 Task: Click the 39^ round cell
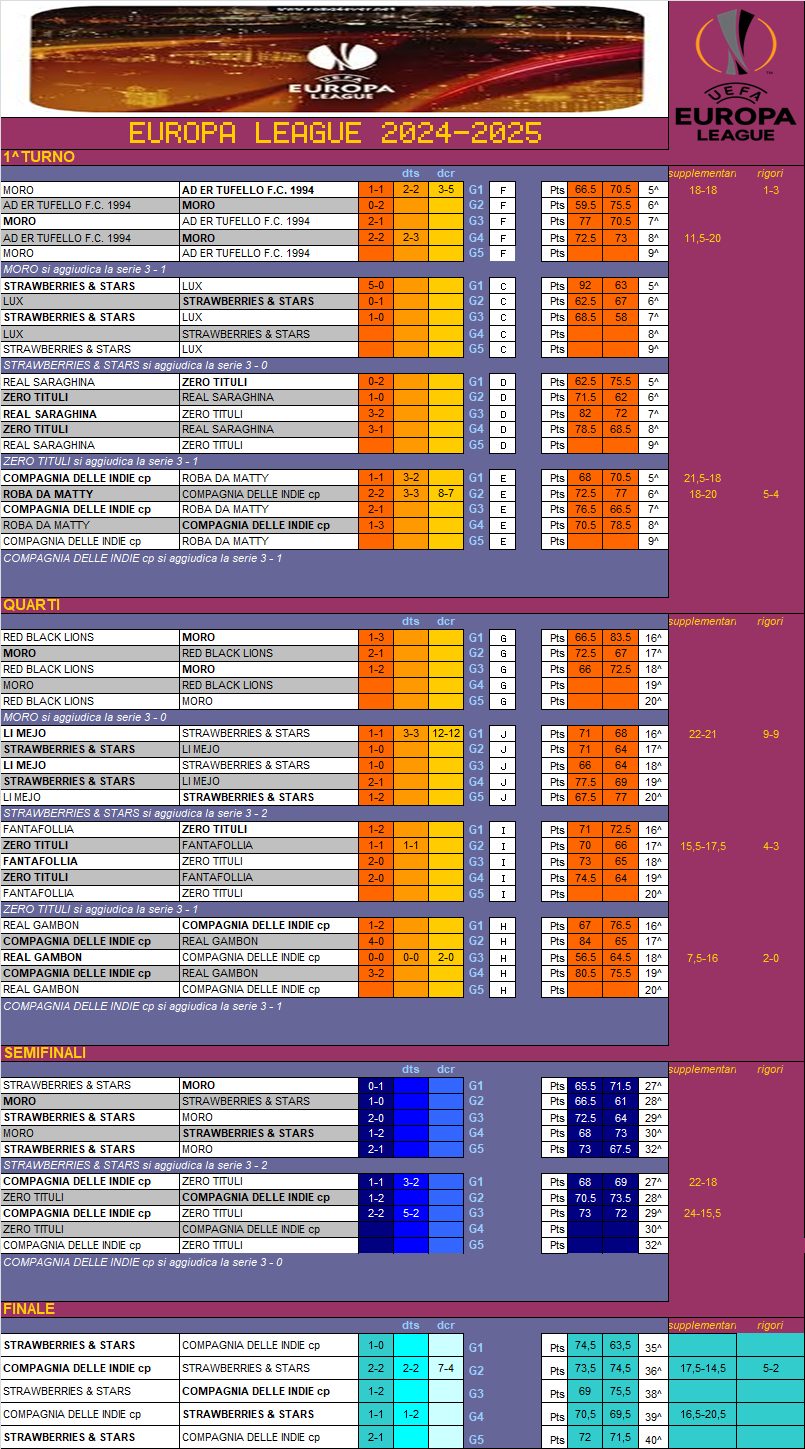653,1417
